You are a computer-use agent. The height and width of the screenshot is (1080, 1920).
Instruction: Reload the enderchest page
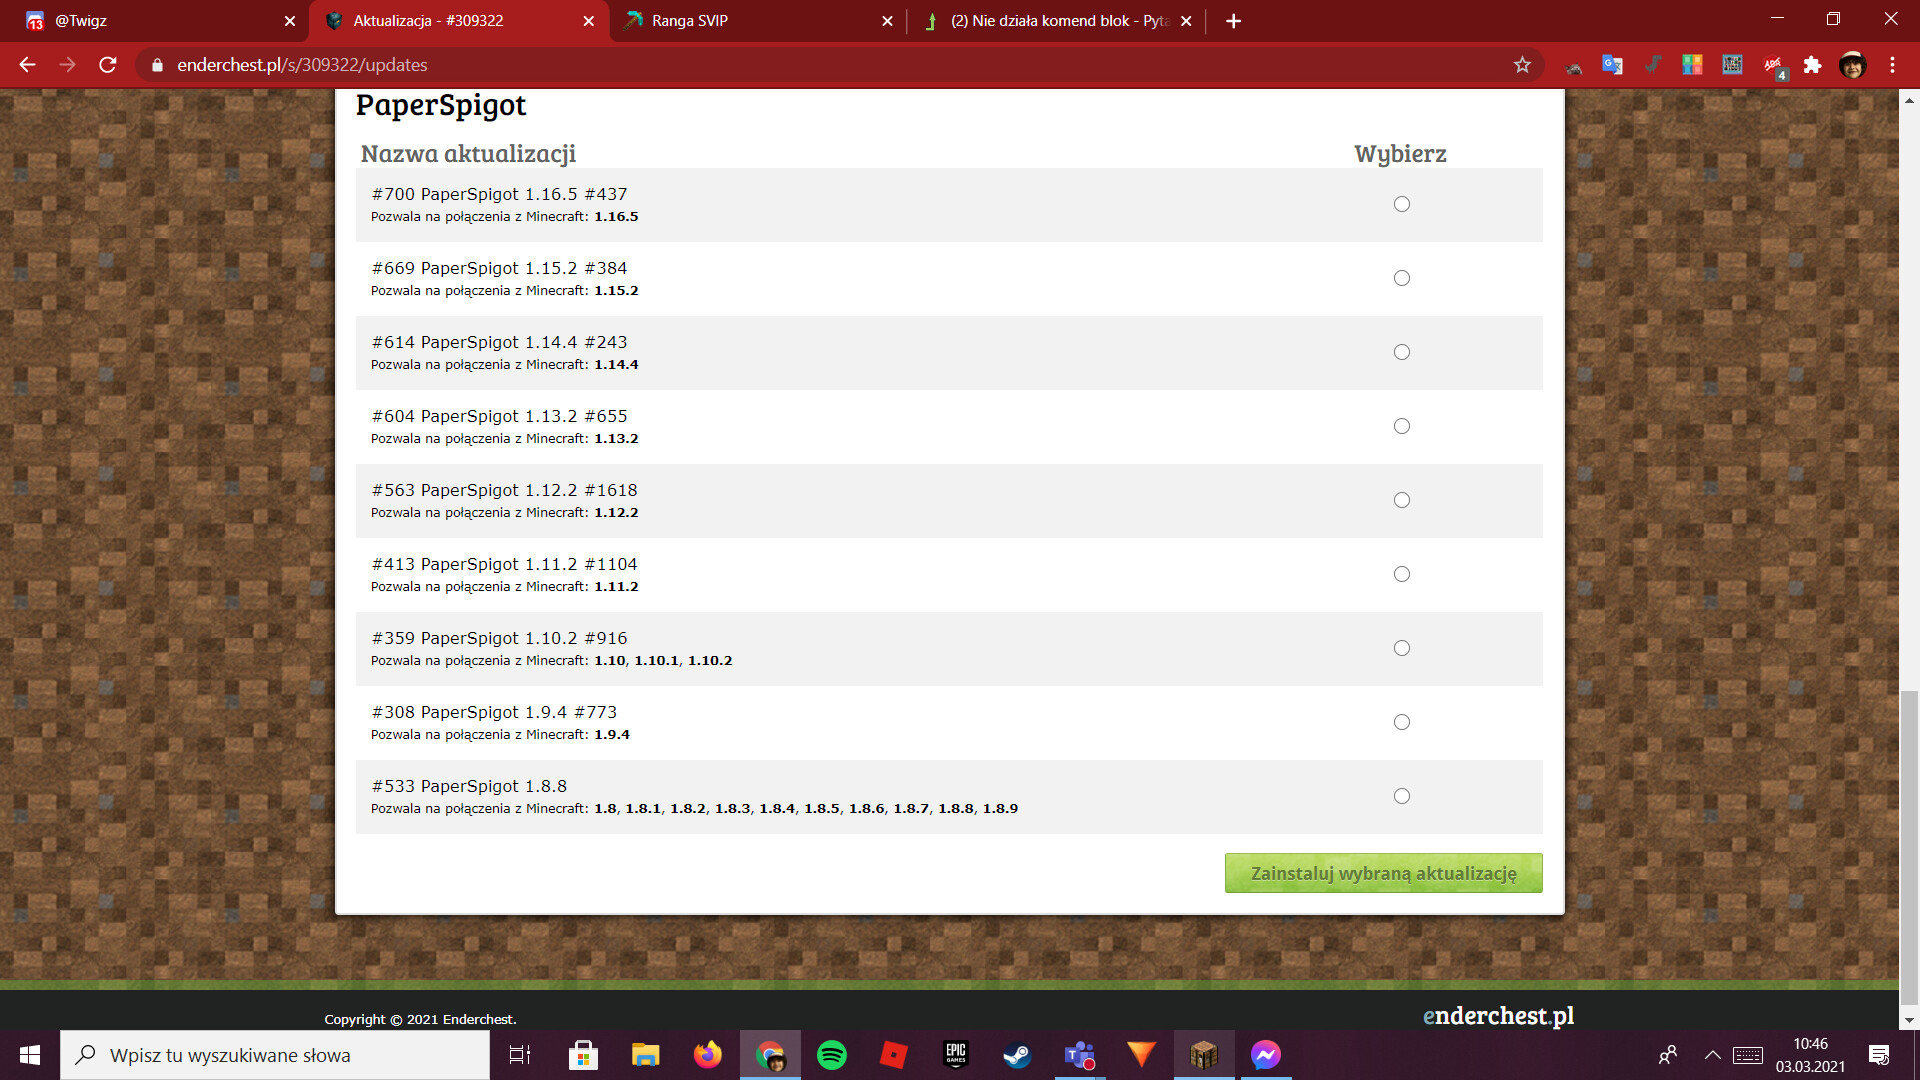(x=108, y=65)
